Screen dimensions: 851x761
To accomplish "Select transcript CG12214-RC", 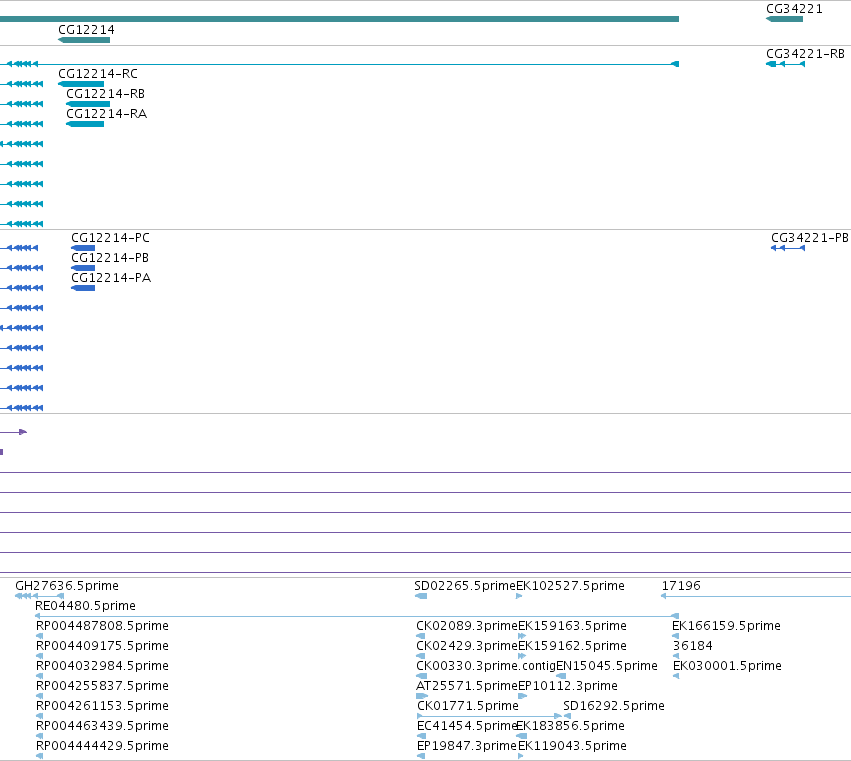I will [x=81, y=84].
